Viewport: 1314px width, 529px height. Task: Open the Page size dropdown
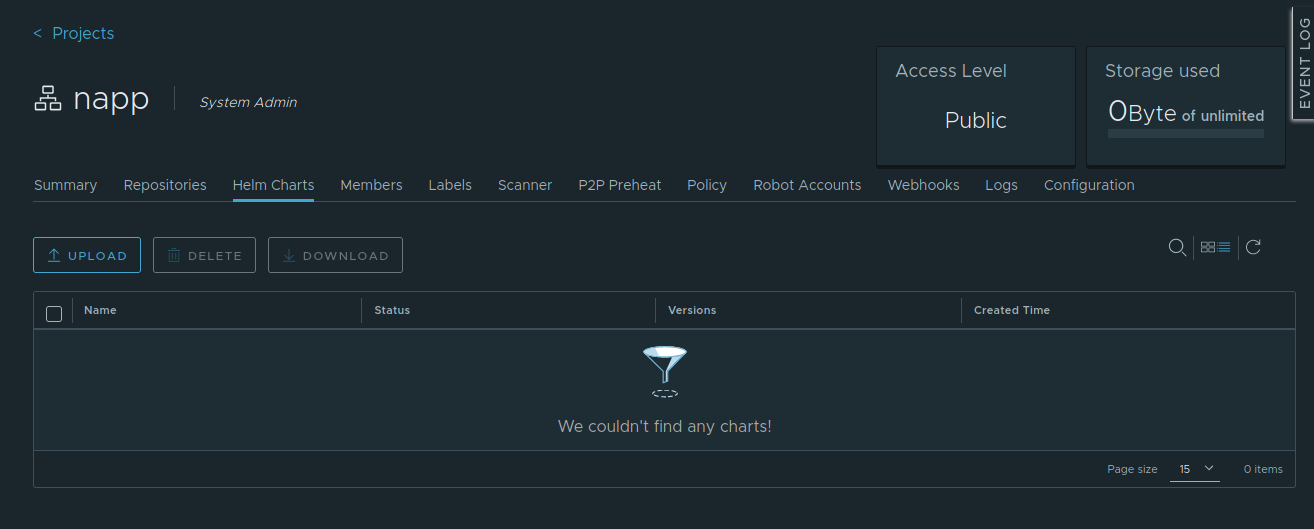pyautogui.click(x=1195, y=469)
